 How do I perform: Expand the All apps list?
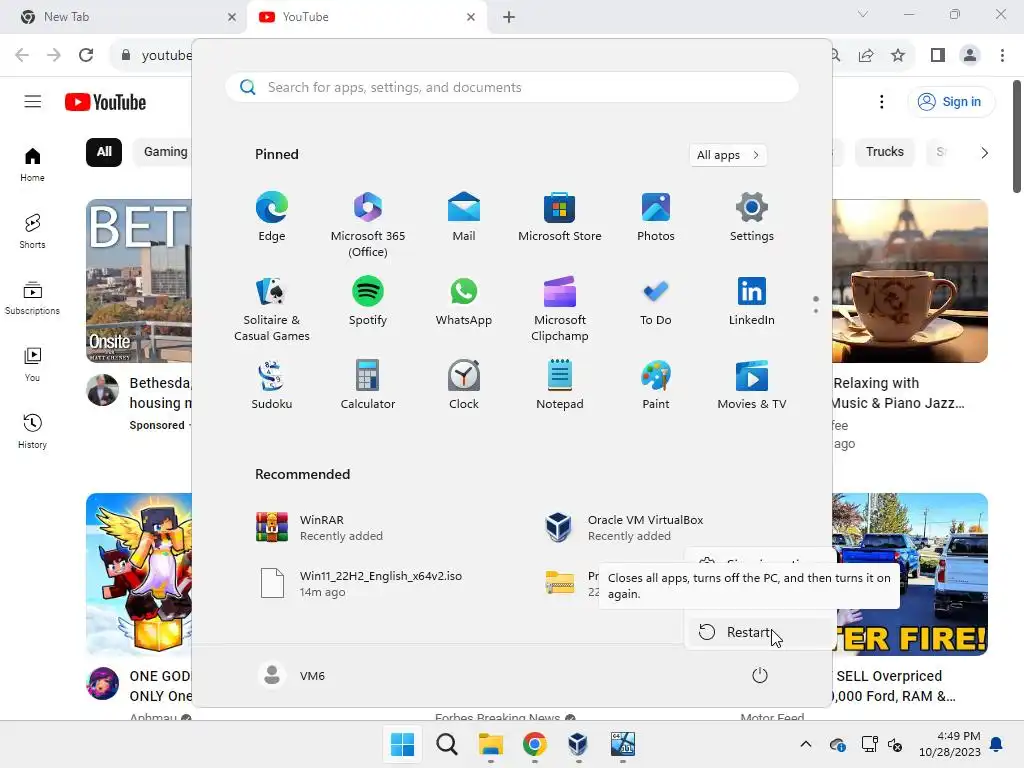[728, 155]
